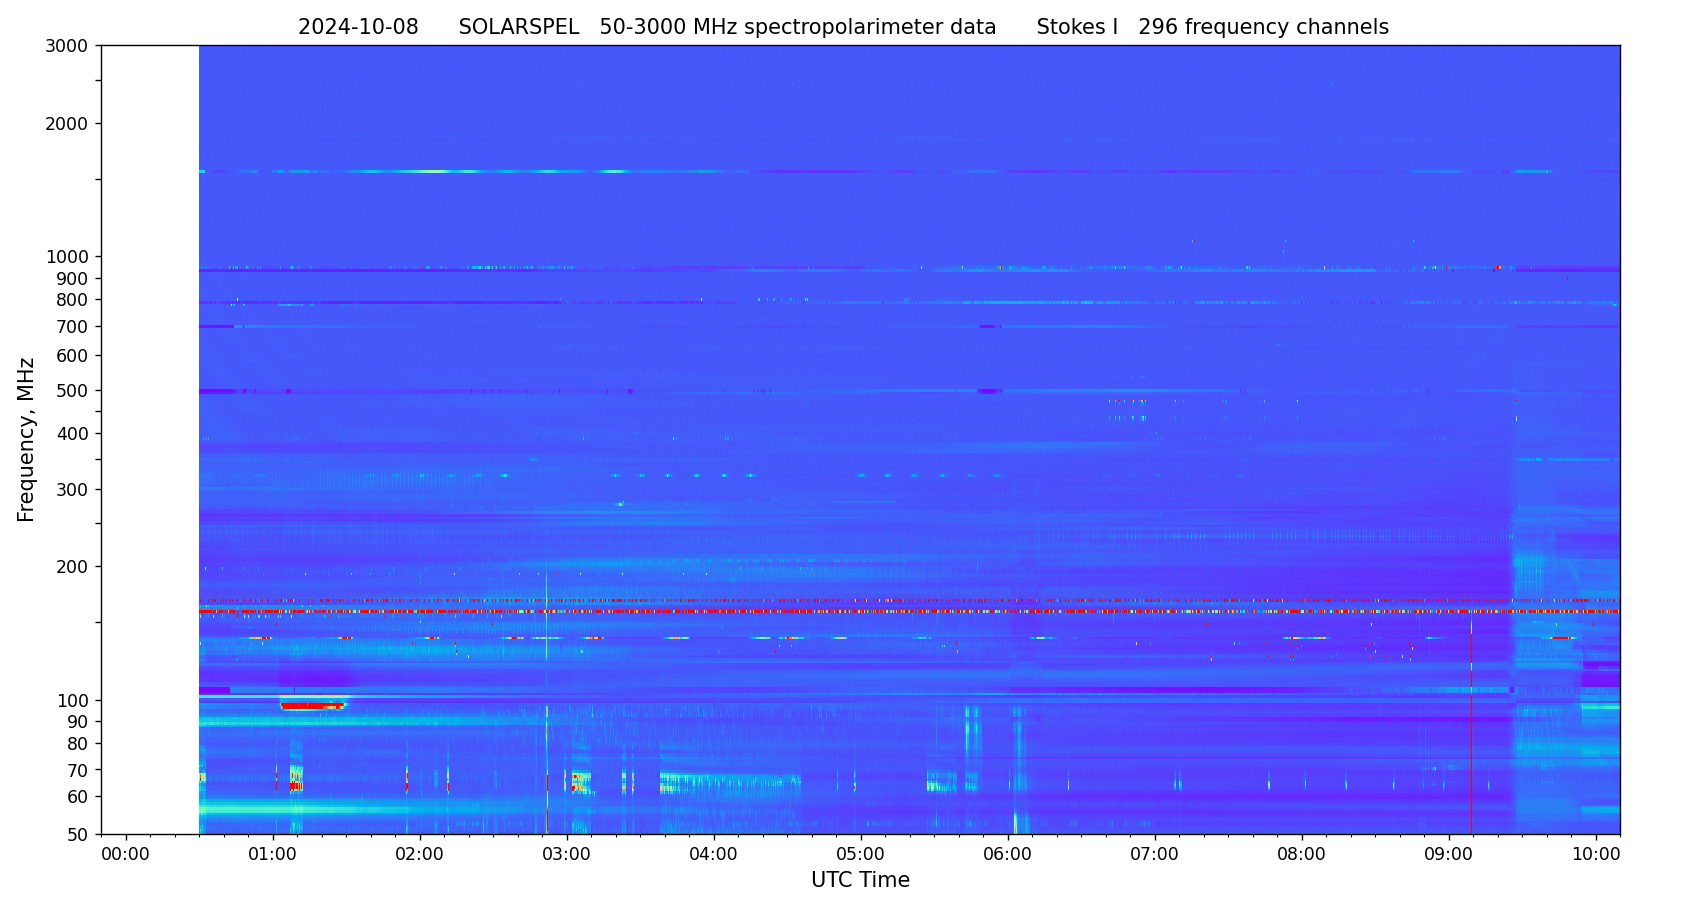
Task: Click the Stokes I label in the title
Action: pos(1077,28)
